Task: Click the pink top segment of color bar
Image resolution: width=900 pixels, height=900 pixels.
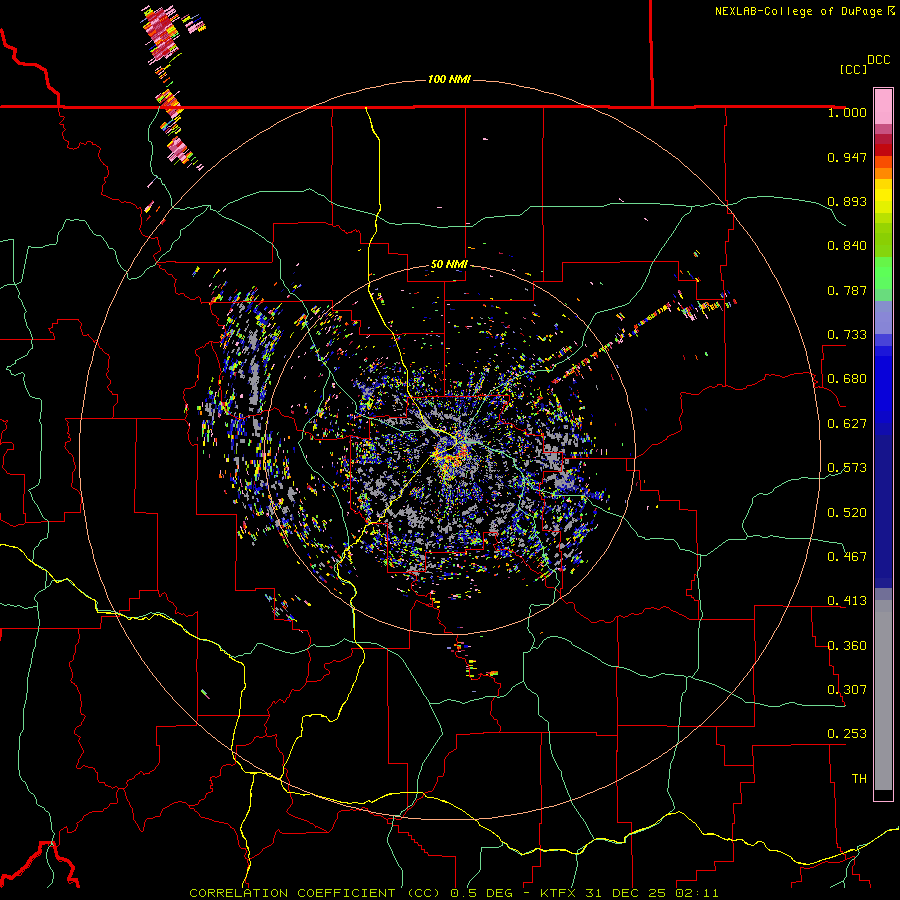Action: (883, 106)
